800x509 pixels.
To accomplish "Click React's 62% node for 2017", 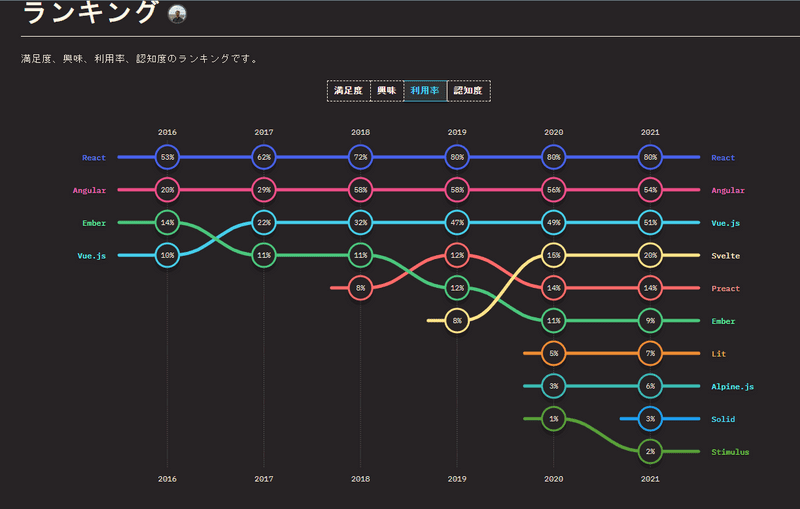I will coord(264,157).
